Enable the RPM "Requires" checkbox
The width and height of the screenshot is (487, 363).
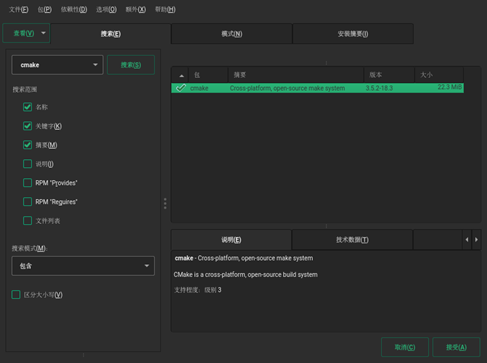27,202
